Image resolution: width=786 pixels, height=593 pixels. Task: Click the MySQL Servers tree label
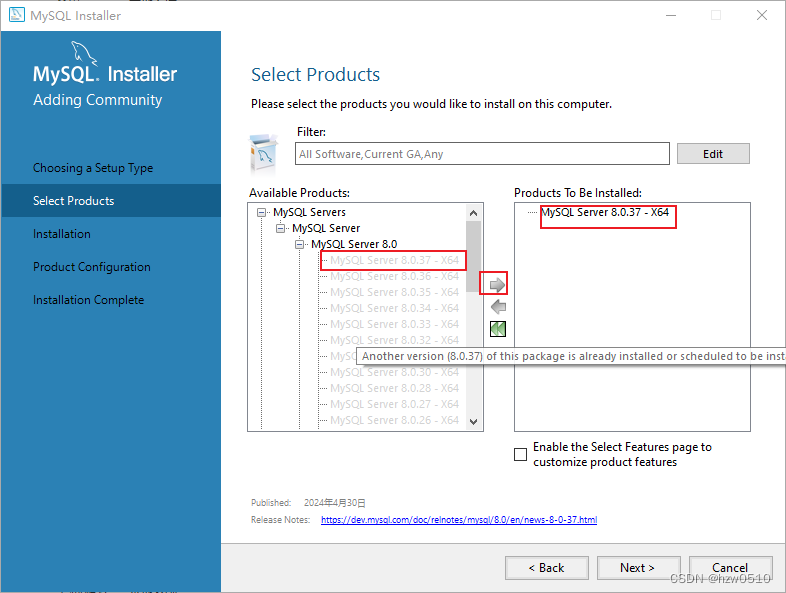[309, 213]
